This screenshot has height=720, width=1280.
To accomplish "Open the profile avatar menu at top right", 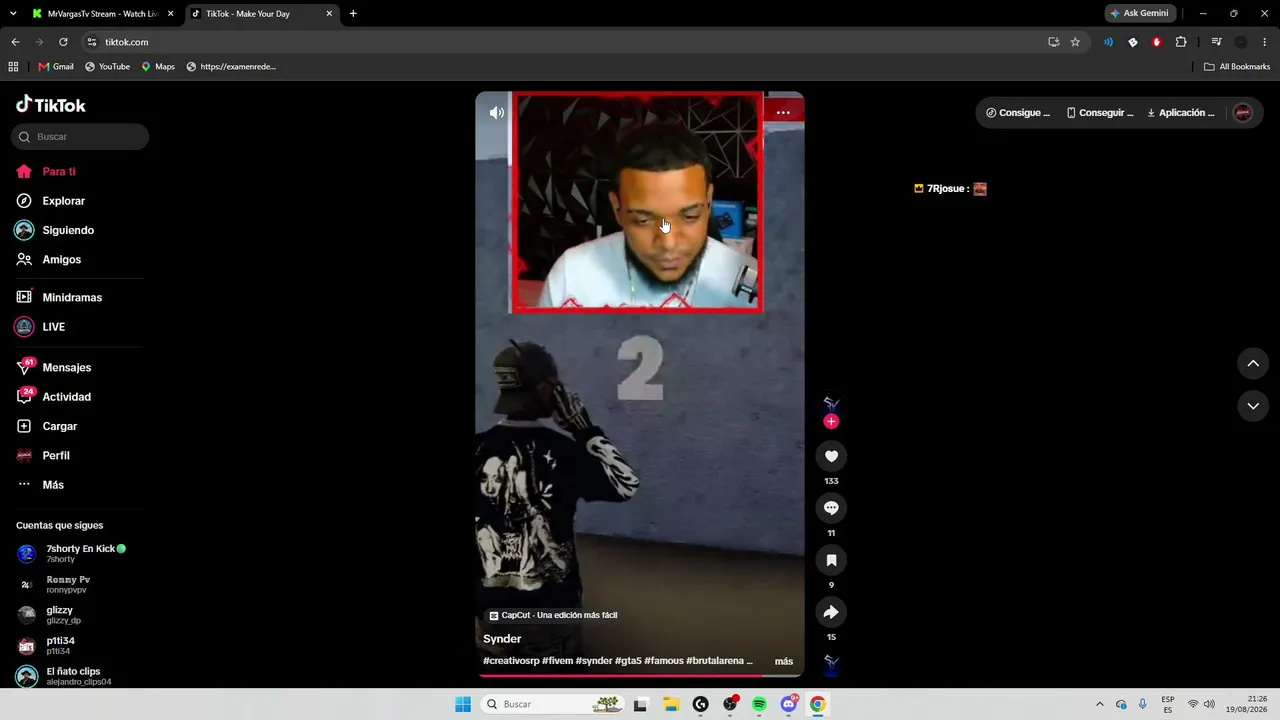I will tap(1243, 113).
